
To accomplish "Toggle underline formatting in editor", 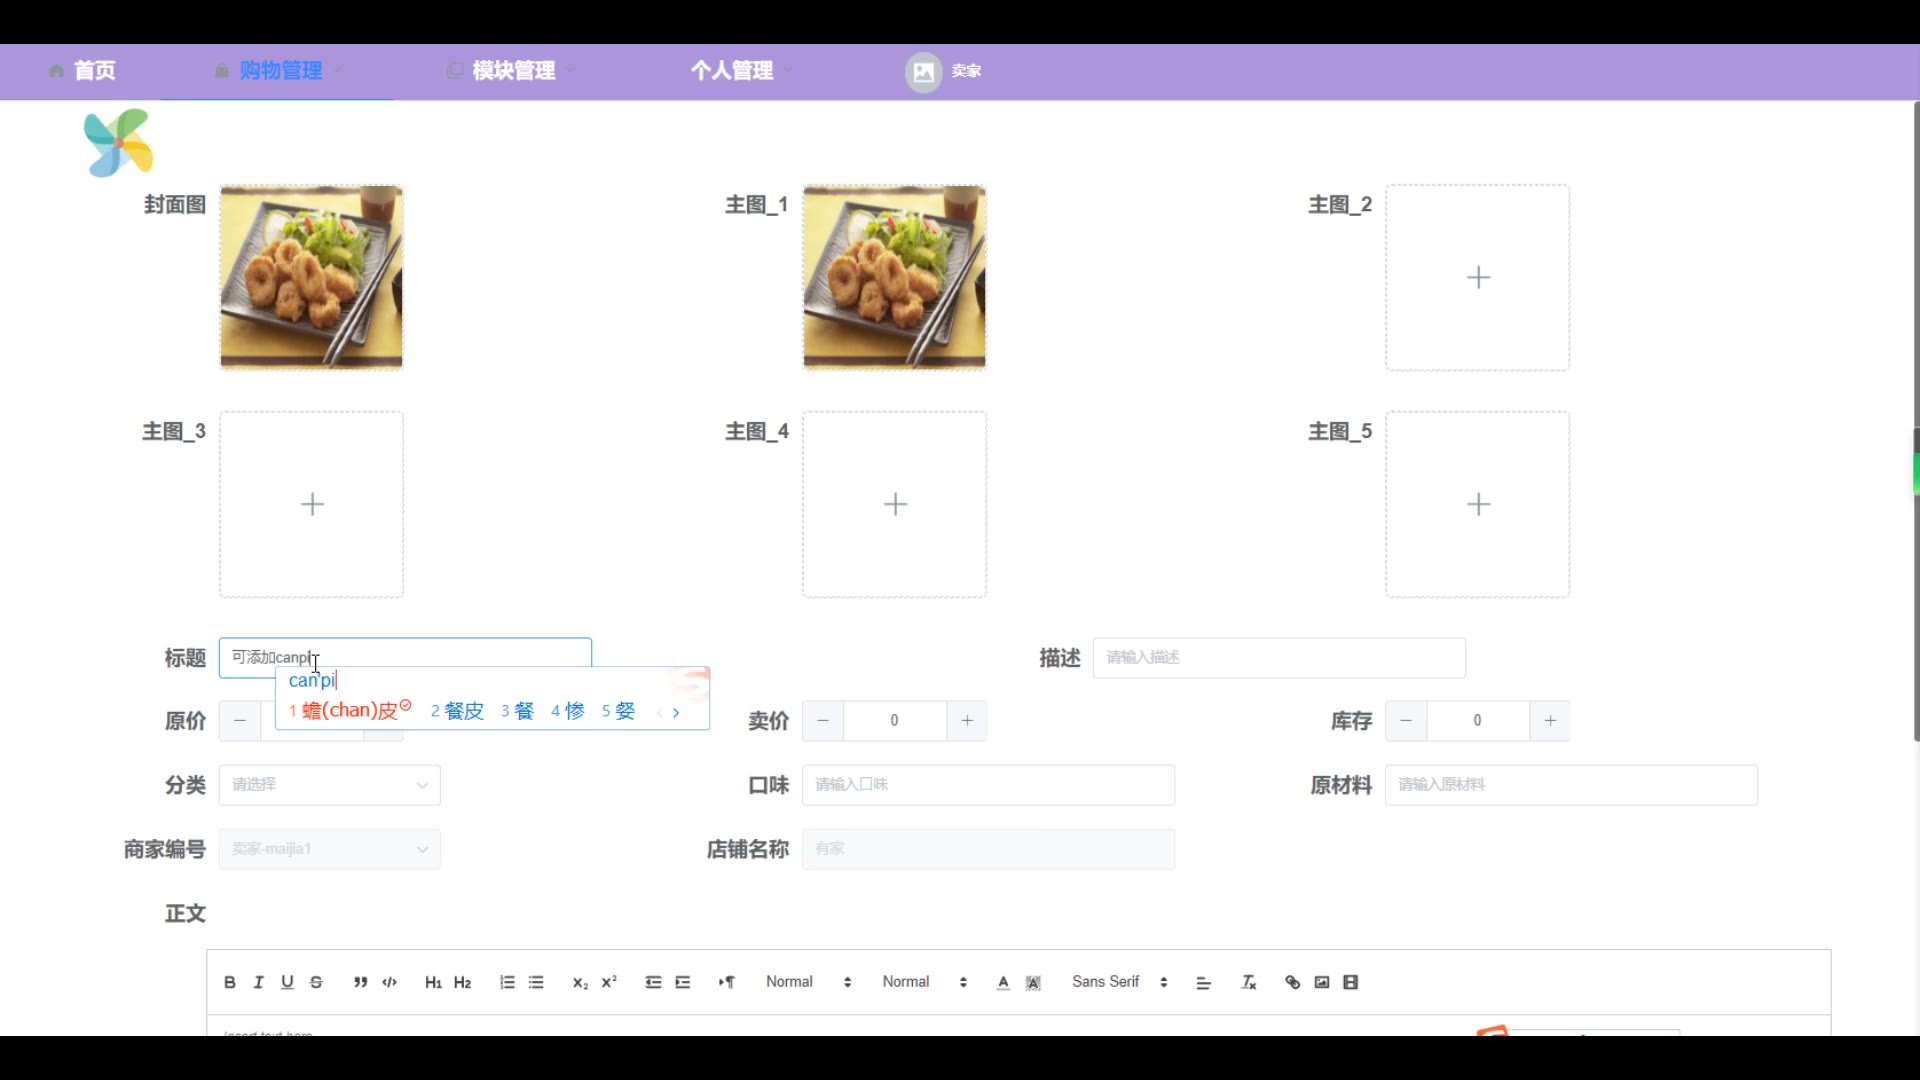I will pyautogui.click(x=288, y=983).
